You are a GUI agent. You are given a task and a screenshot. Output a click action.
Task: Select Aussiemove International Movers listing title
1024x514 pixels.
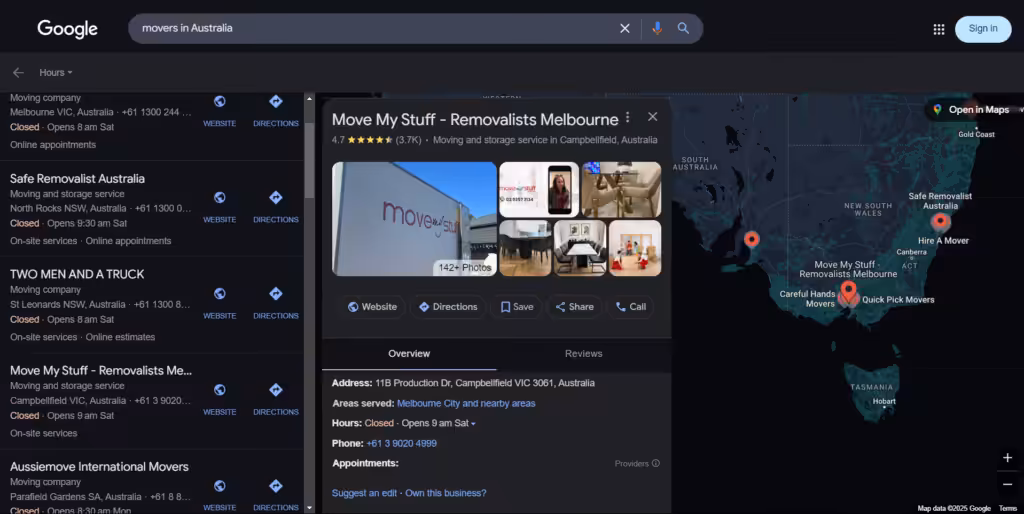point(99,466)
